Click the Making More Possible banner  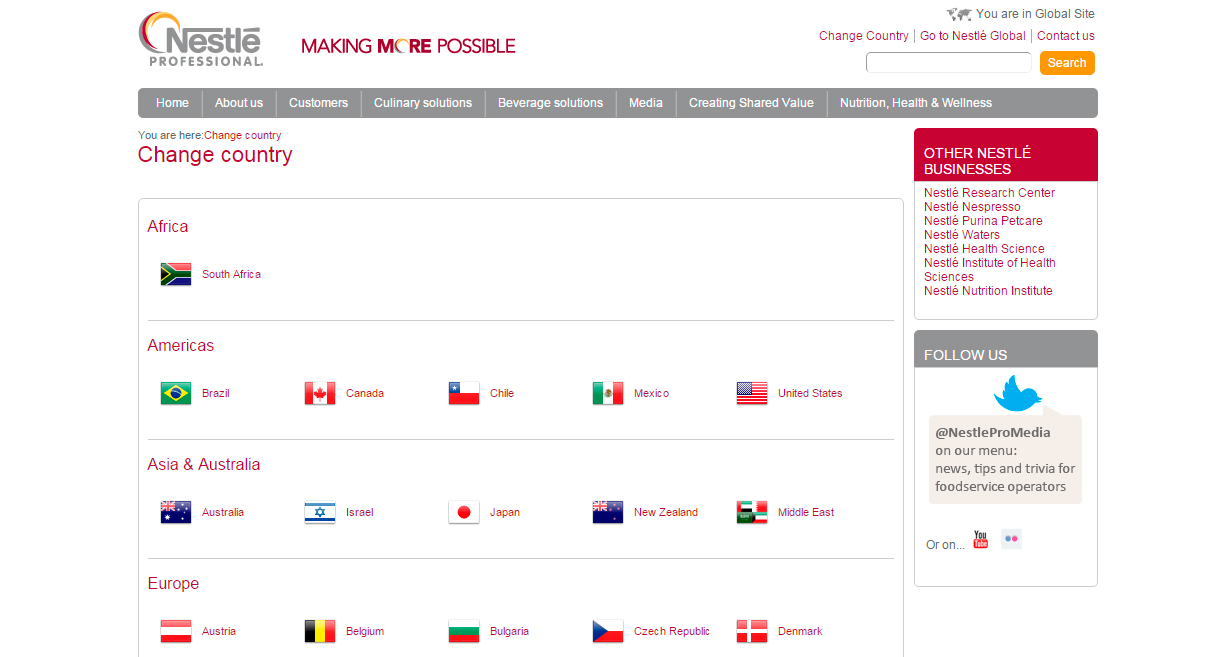click(408, 46)
